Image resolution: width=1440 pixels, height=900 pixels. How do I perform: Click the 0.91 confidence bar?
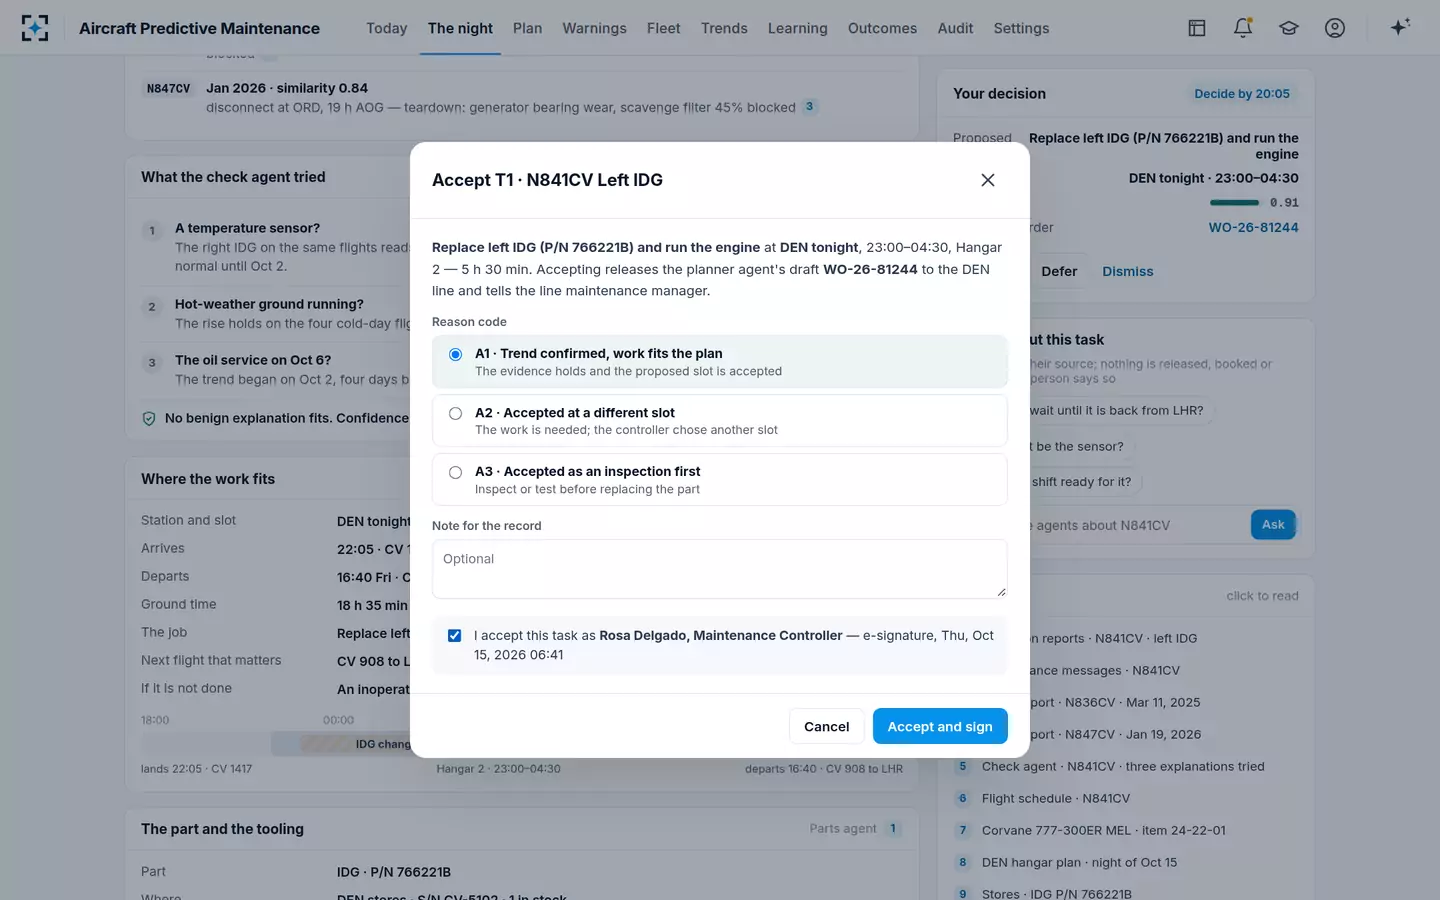click(1235, 203)
